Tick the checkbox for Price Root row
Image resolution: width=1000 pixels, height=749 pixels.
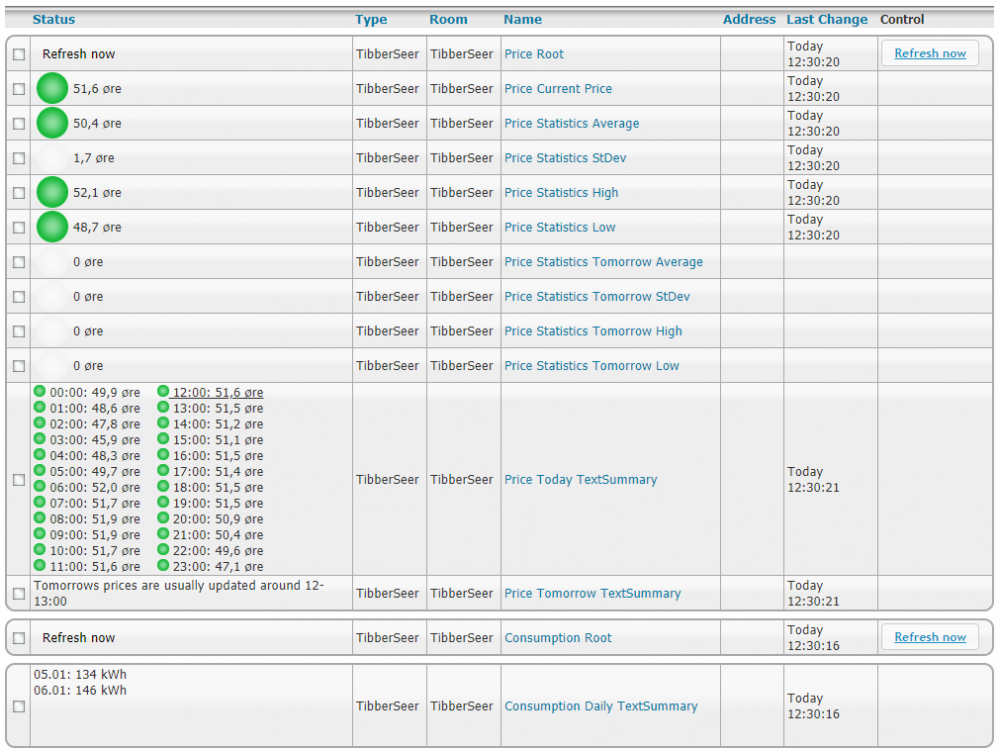click(19, 55)
